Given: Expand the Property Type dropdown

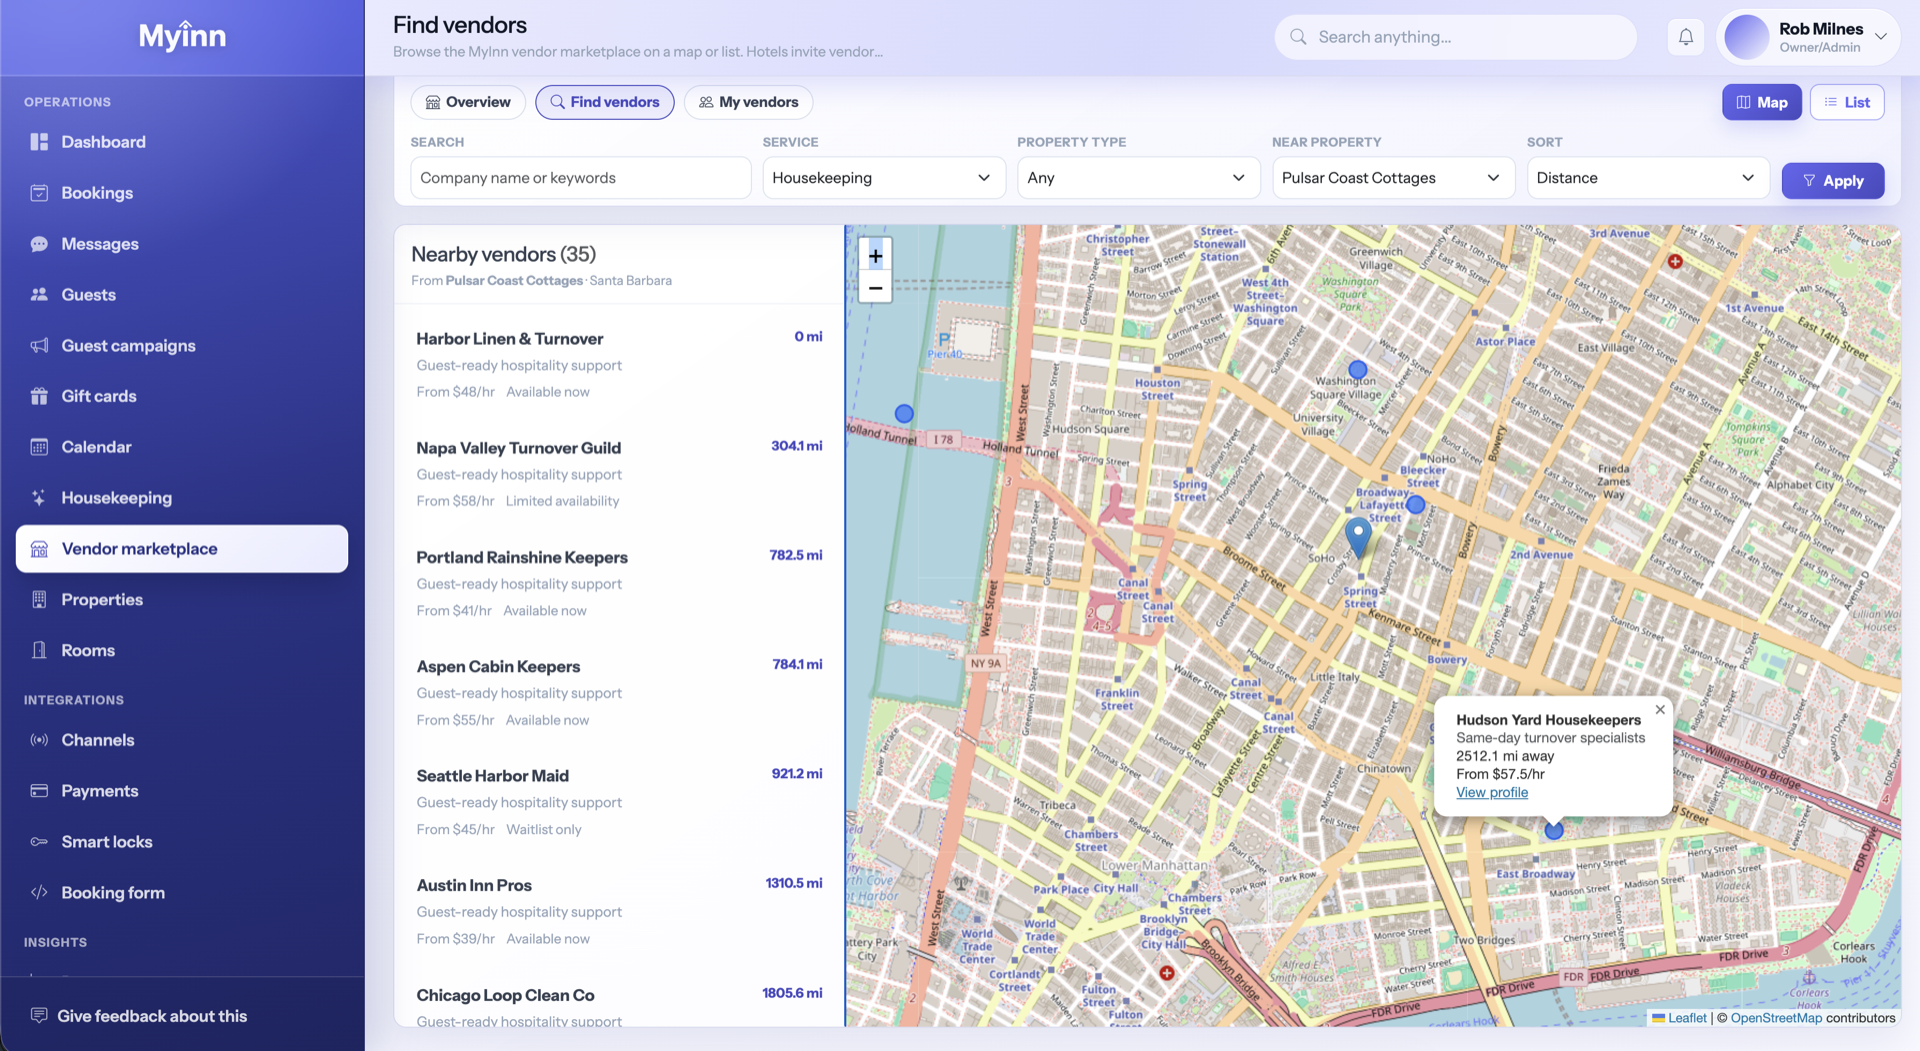Looking at the screenshot, I should click(1138, 178).
